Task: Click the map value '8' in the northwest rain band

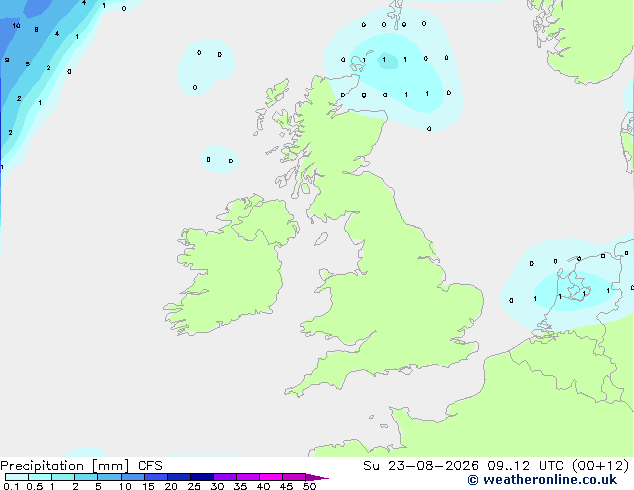Action: [x=36, y=30]
